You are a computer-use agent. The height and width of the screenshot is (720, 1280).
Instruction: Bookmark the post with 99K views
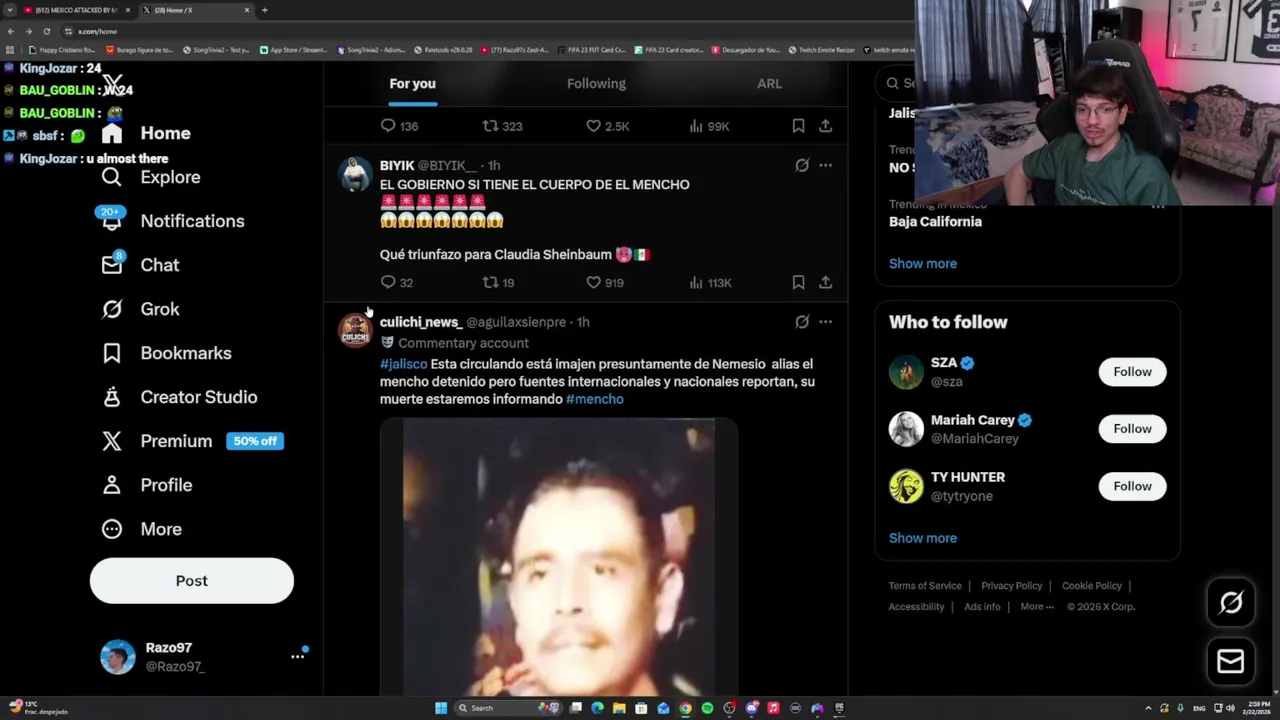[798, 126]
